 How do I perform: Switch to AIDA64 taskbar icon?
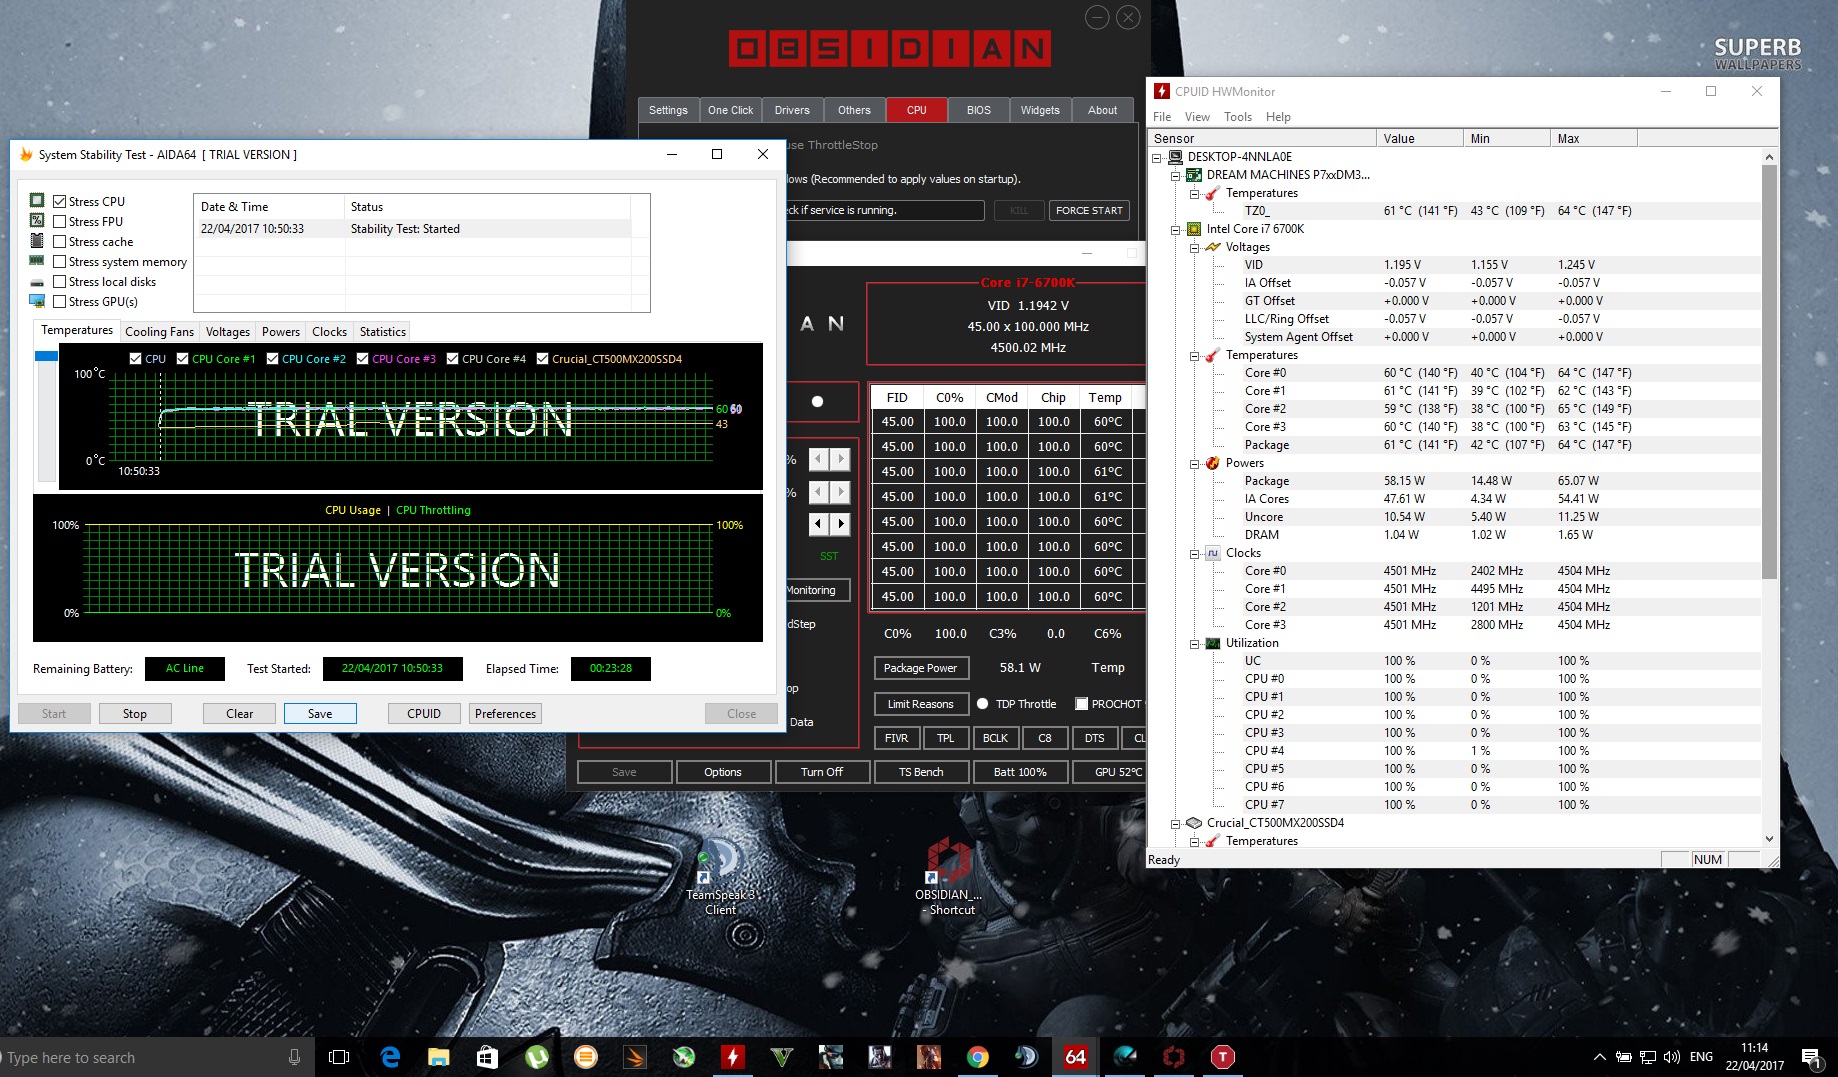pyautogui.click(x=1076, y=1057)
